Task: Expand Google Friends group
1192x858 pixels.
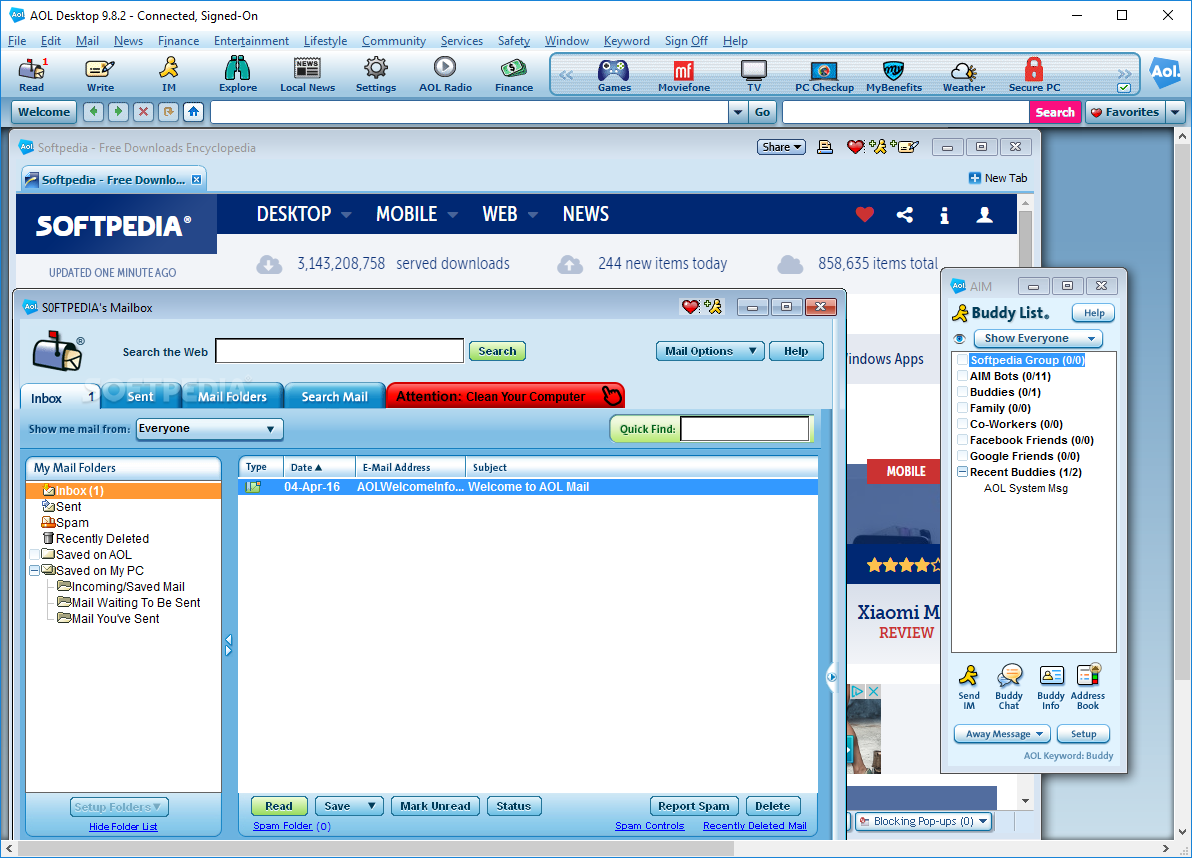Action: (962, 456)
